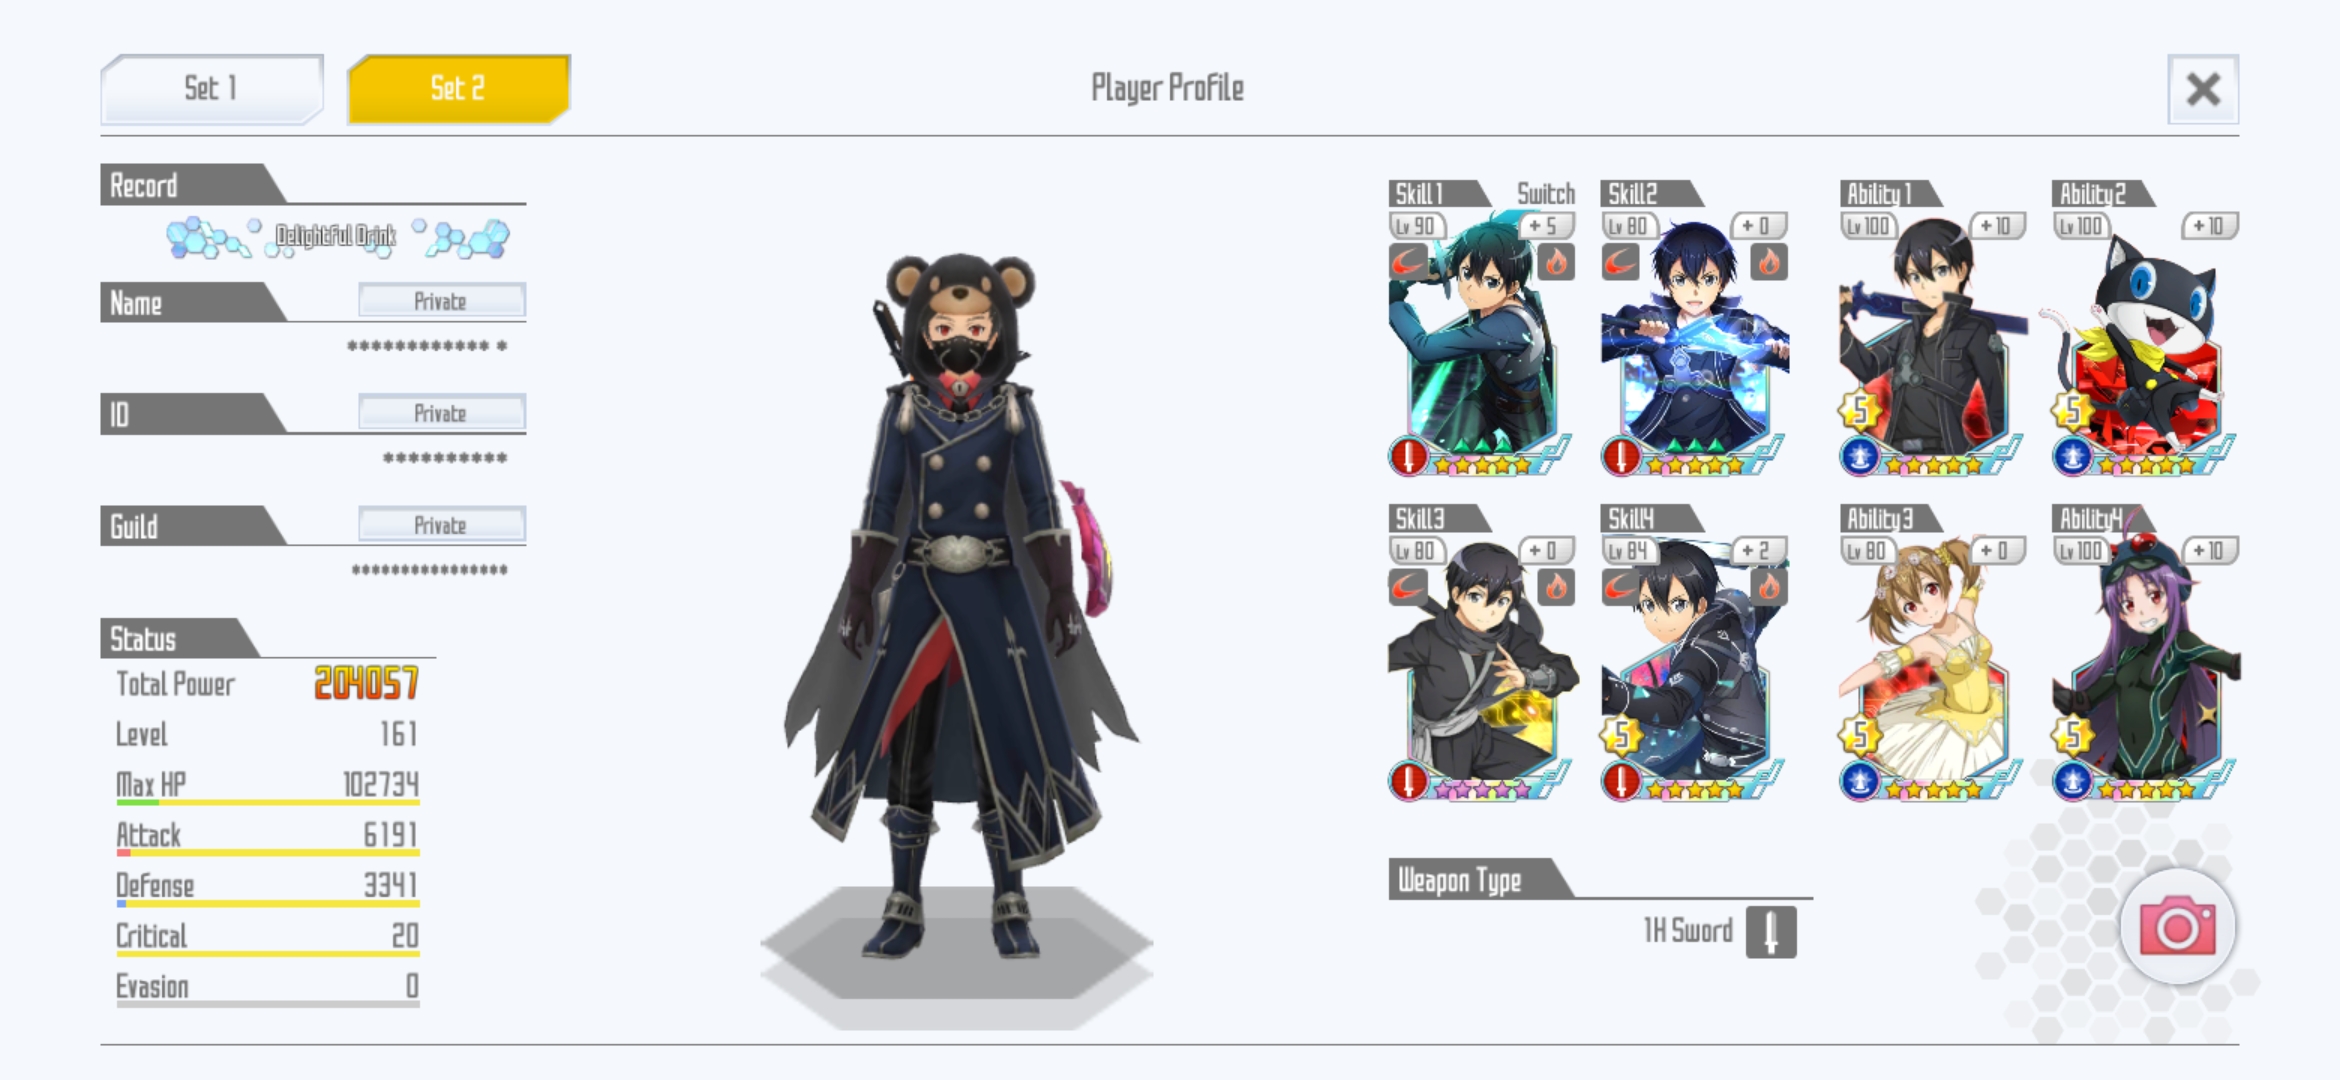Toggle the Private button for ID
Screen dimensions: 2340x1080
pos(441,413)
